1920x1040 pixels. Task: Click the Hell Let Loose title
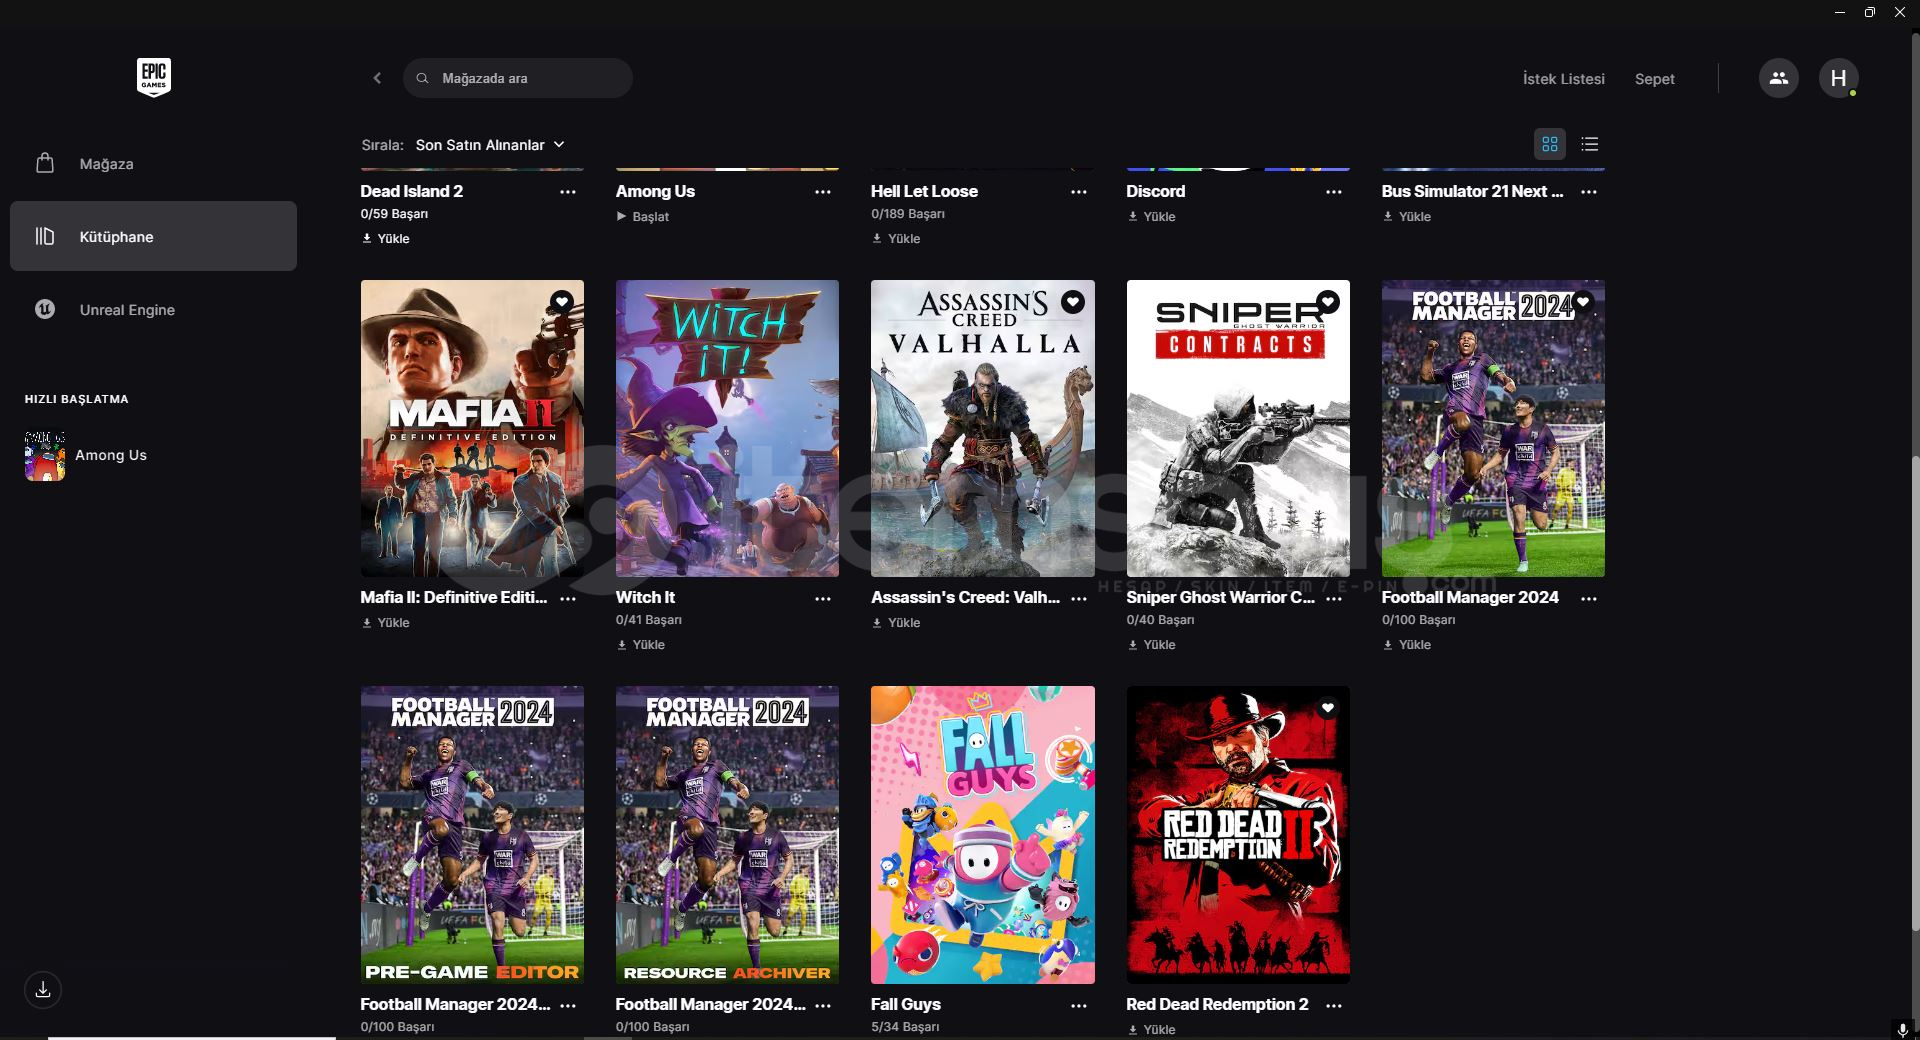coord(924,191)
